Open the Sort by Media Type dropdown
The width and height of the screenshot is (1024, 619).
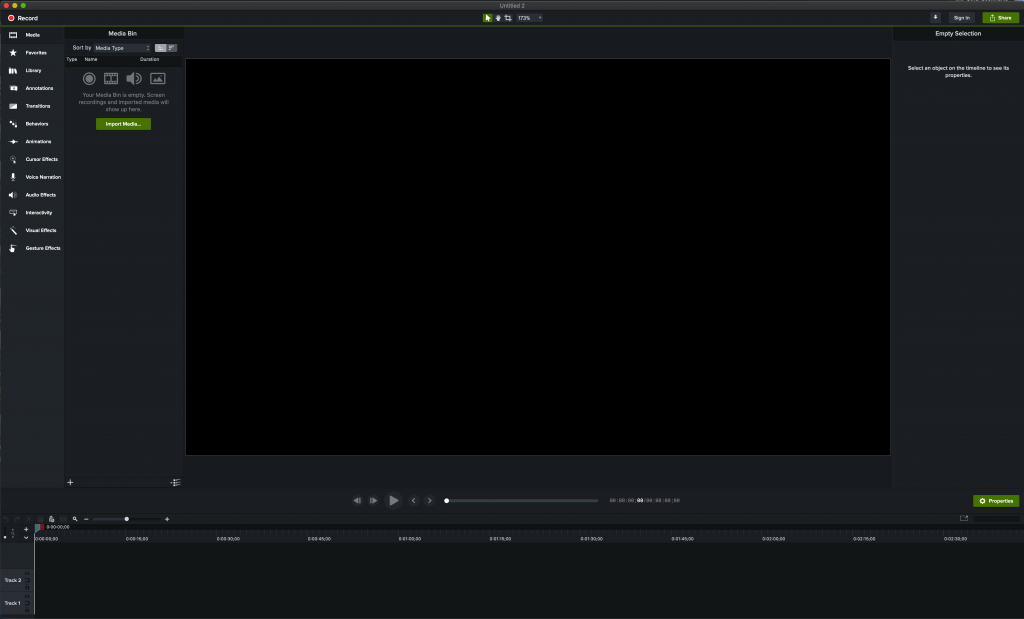tap(122, 48)
